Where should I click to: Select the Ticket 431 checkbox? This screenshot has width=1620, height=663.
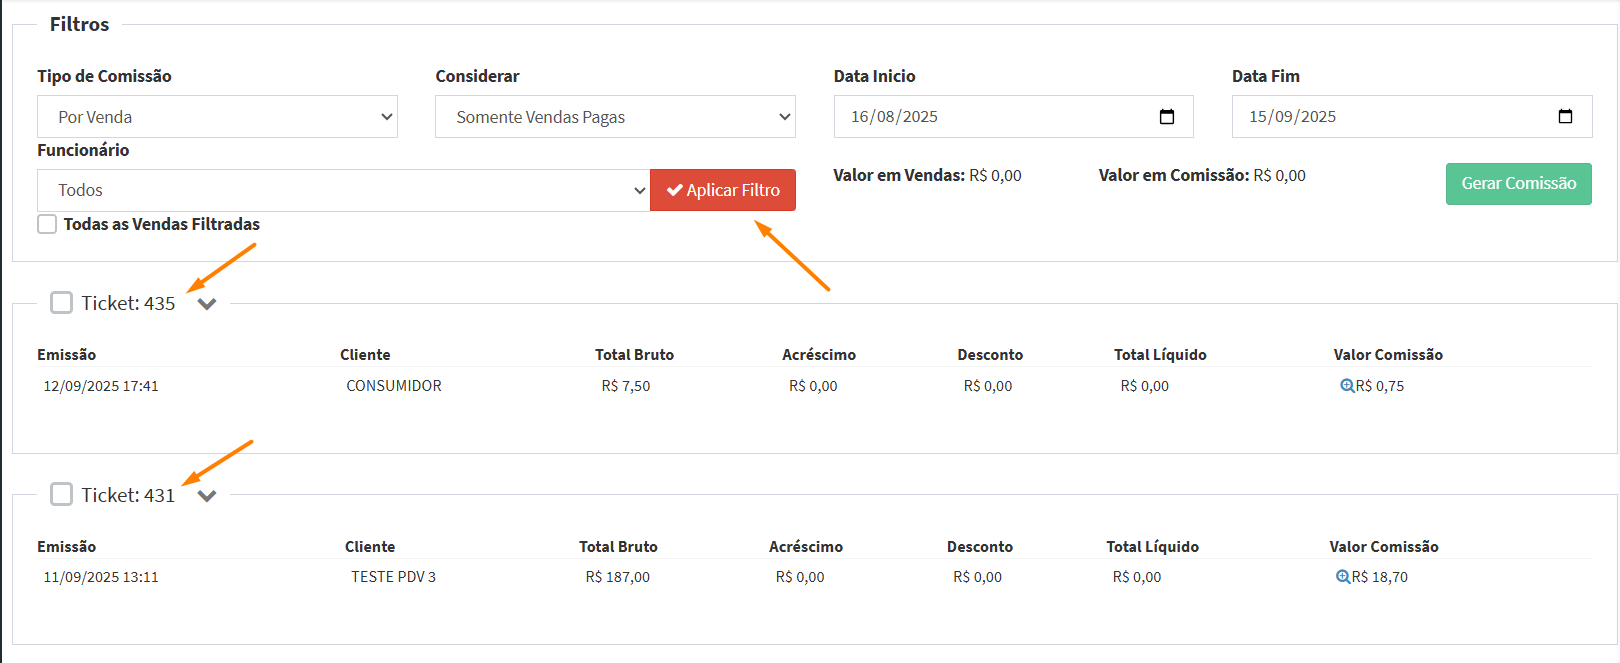click(x=62, y=494)
